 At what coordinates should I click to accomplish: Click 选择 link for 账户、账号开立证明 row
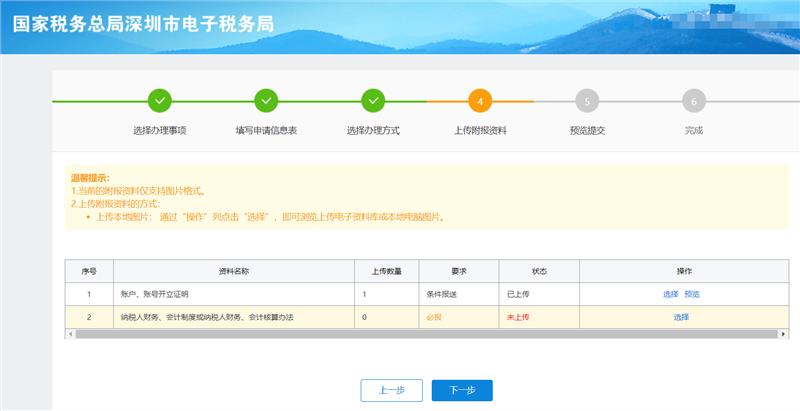[670, 294]
